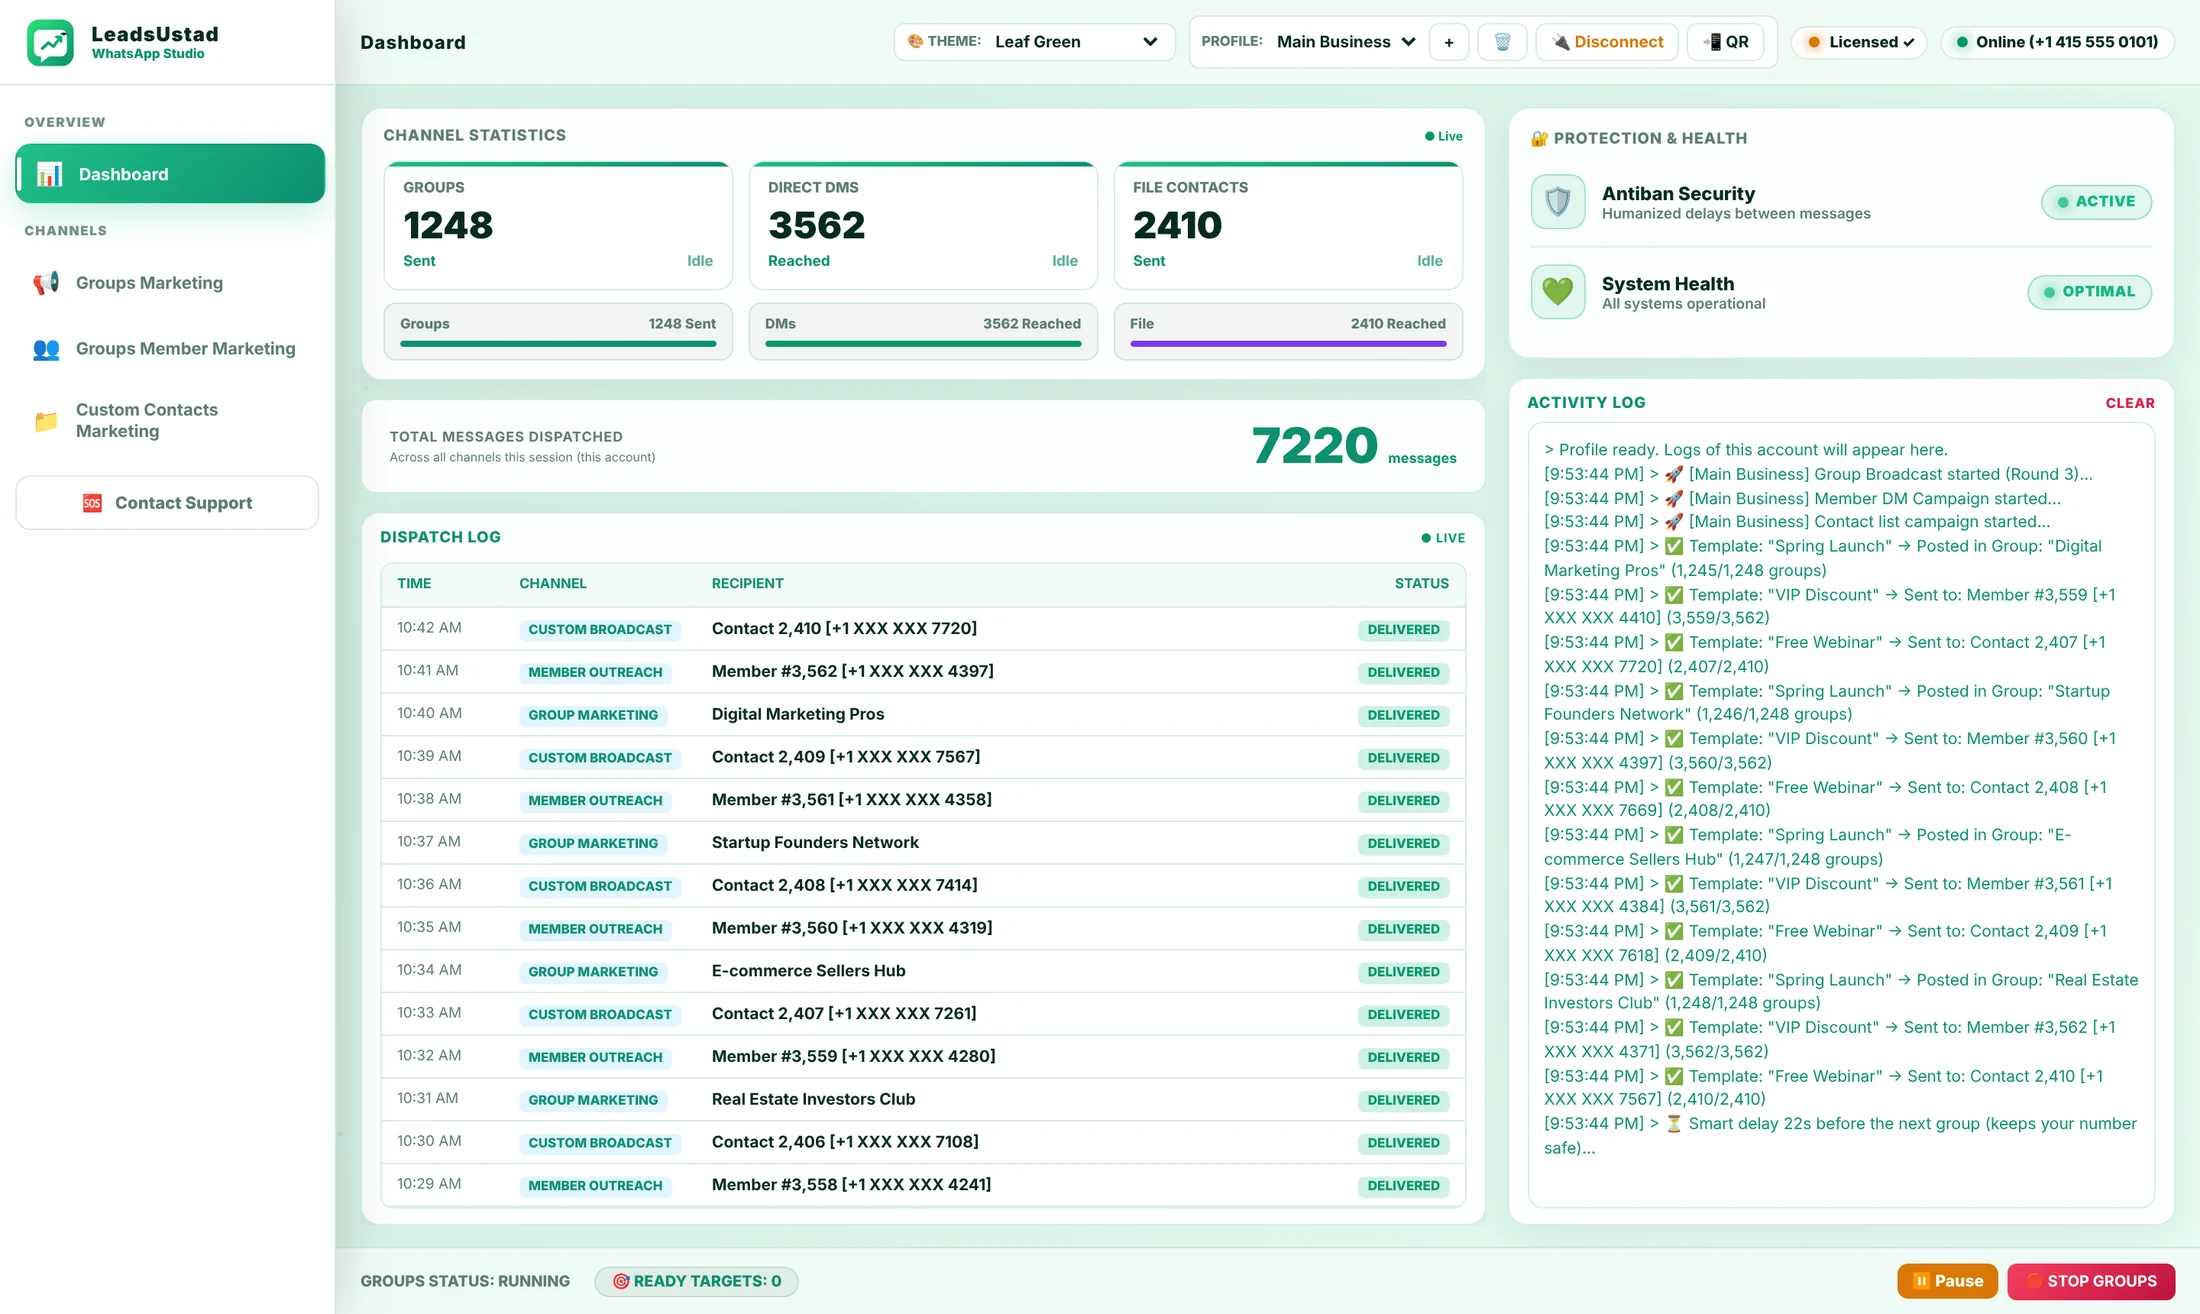The width and height of the screenshot is (2200, 1314).
Task: Click the Custom Contacts Marketing folder icon
Action: [x=46, y=421]
